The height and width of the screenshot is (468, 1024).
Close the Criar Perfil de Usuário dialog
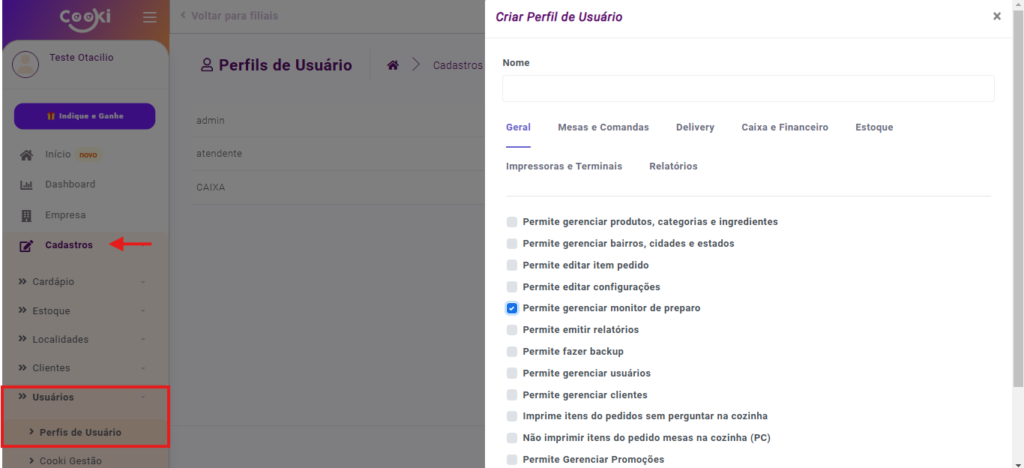tap(996, 17)
